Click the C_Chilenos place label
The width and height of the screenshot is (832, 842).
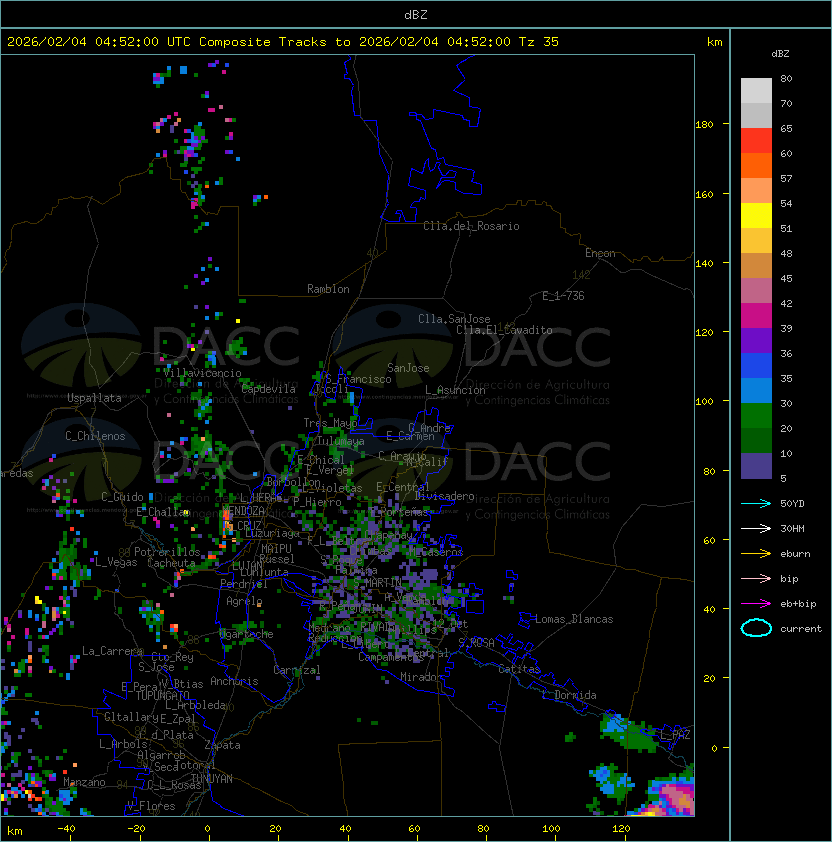95,436
